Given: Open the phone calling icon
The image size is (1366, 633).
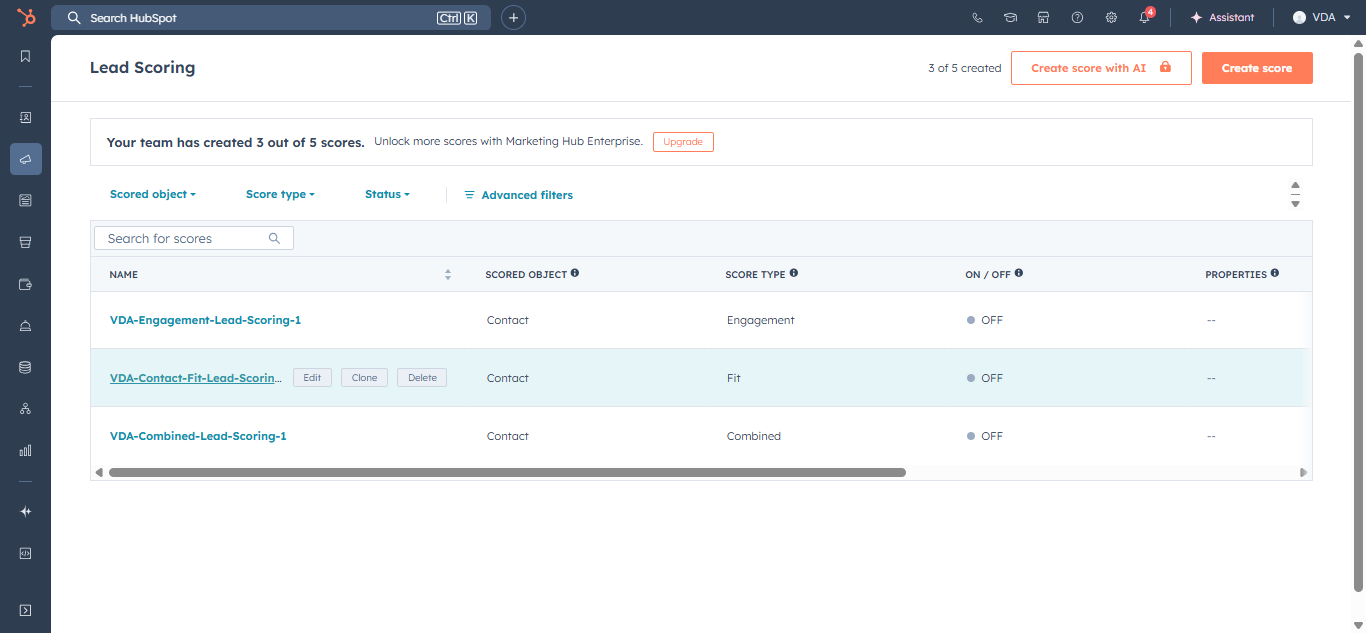Looking at the screenshot, I should 977,17.
